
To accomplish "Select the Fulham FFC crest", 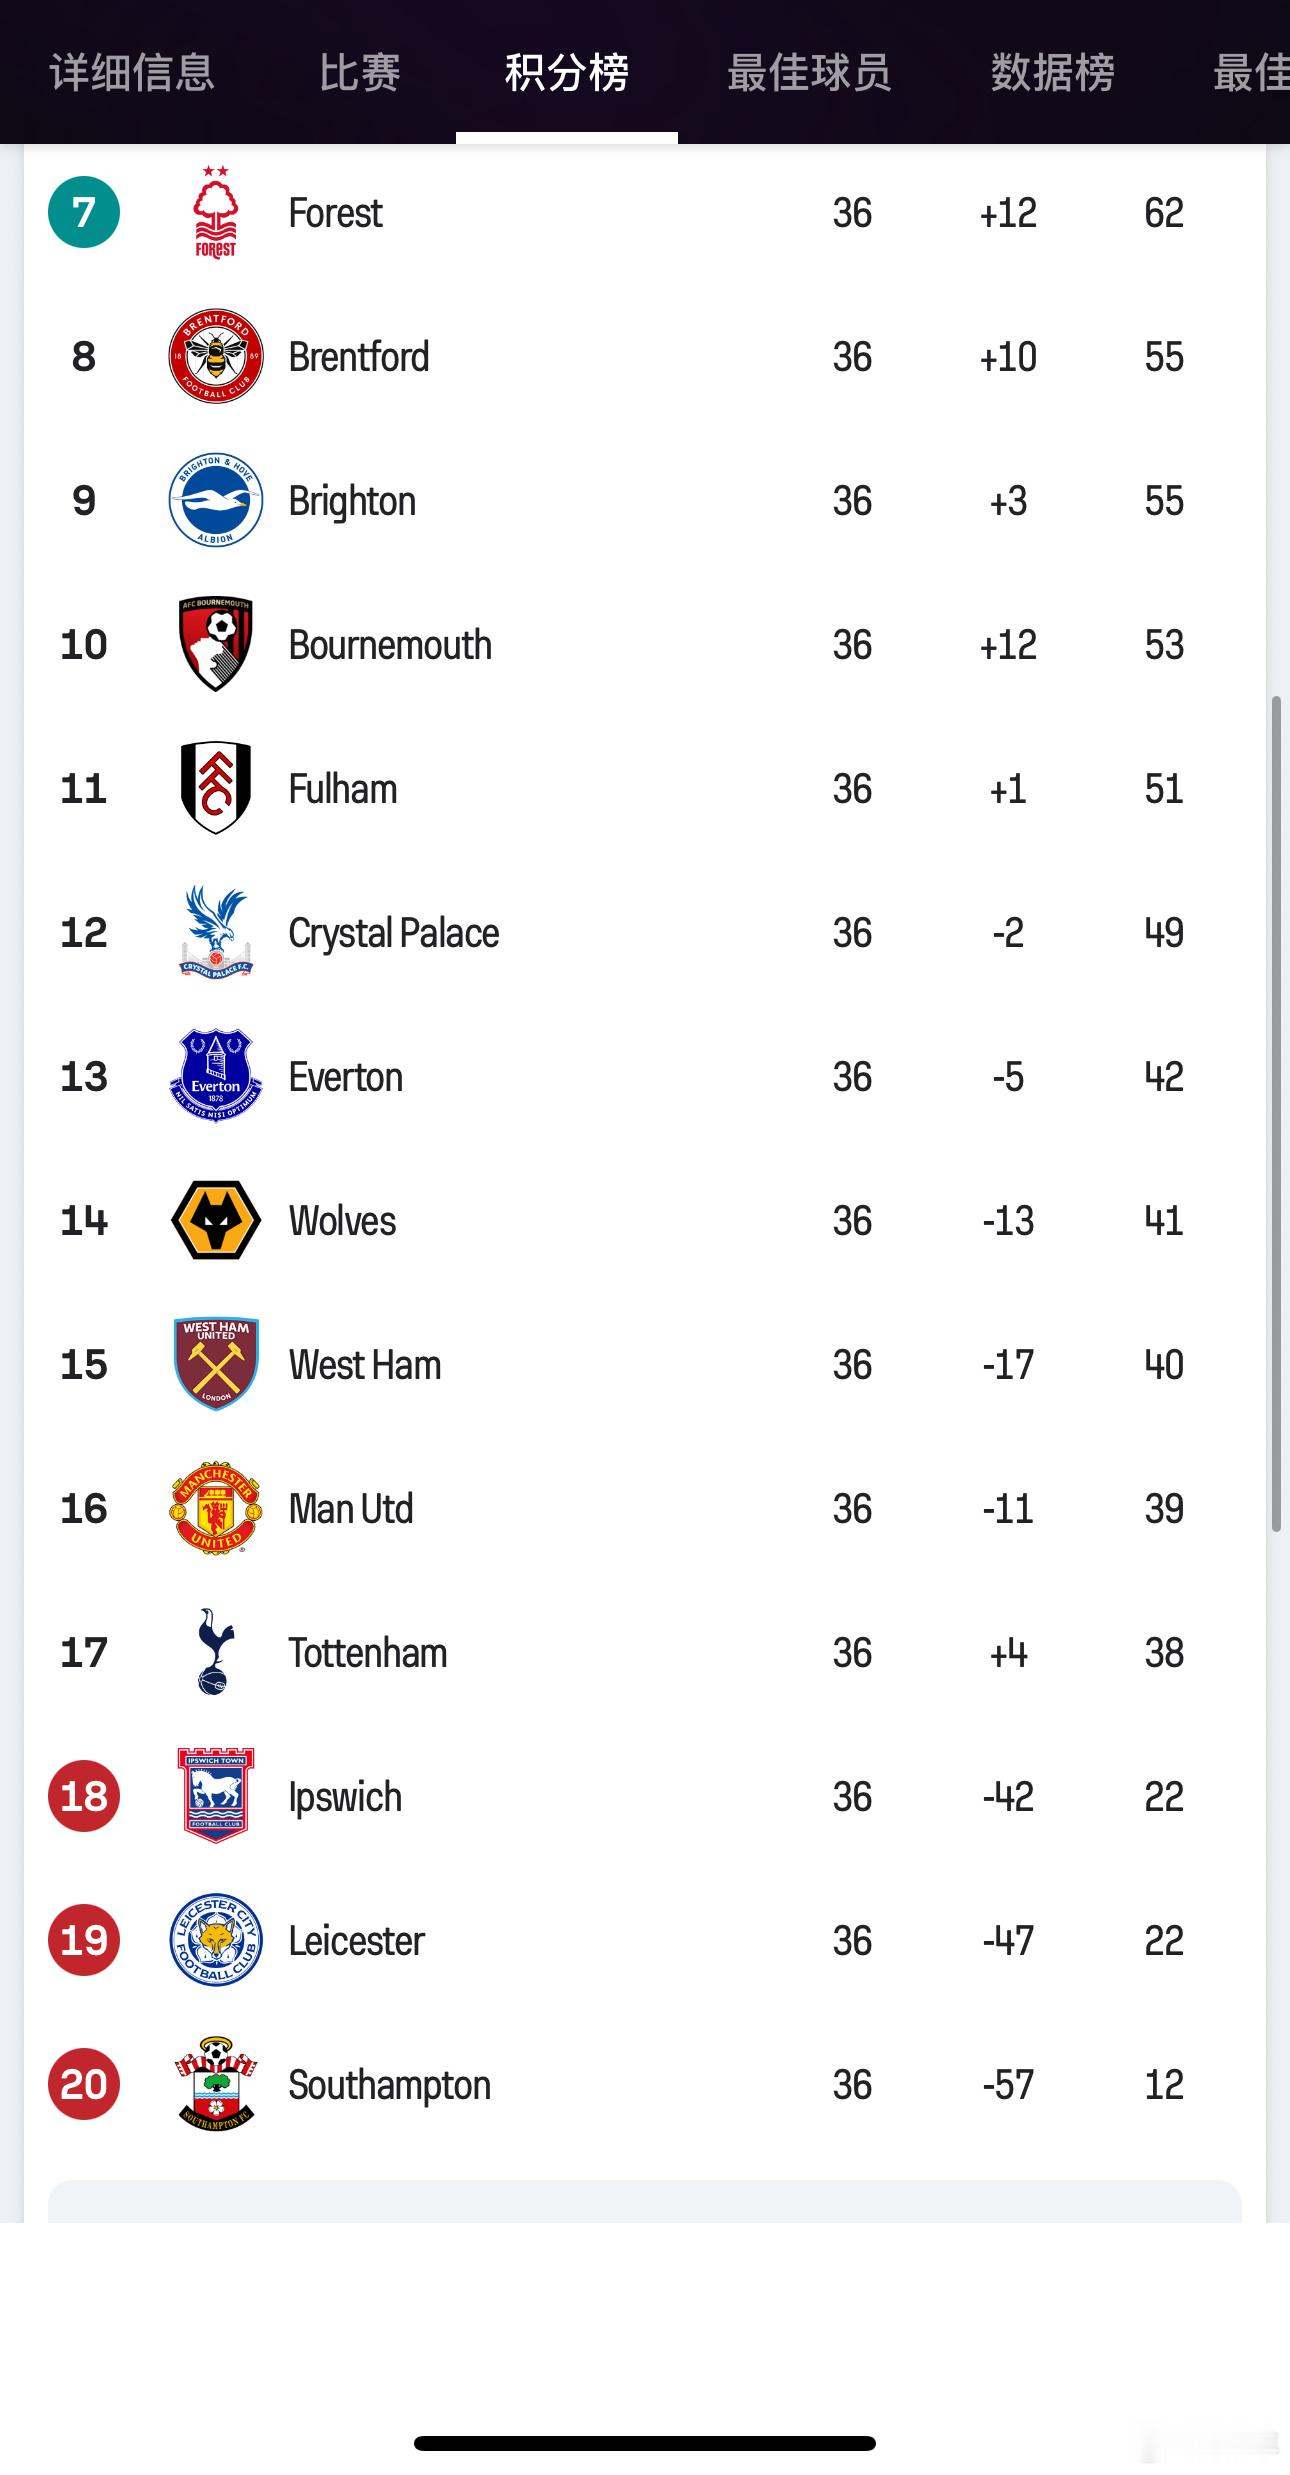I will click(x=215, y=788).
